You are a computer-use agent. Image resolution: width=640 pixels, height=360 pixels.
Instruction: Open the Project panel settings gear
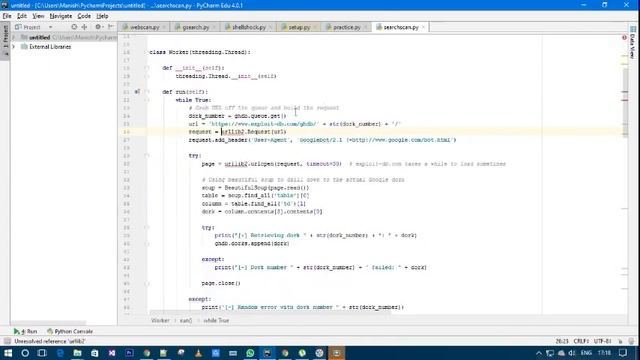pyautogui.click(x=98, y=27)
